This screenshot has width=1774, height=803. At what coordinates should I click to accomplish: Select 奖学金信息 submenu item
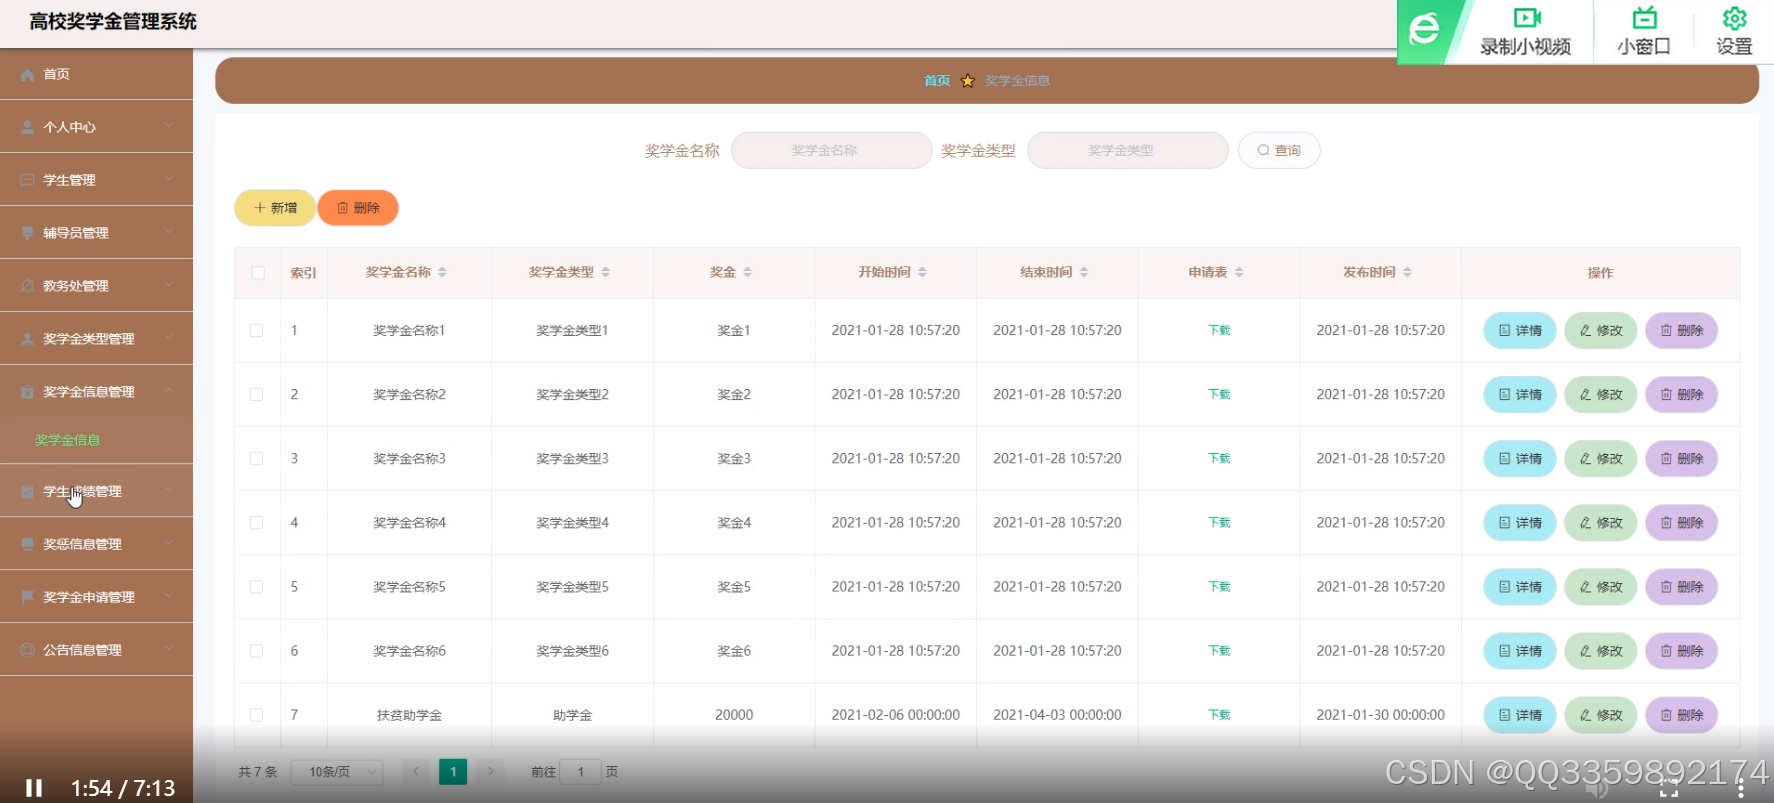pyautogui.click(x=67, y=440)
